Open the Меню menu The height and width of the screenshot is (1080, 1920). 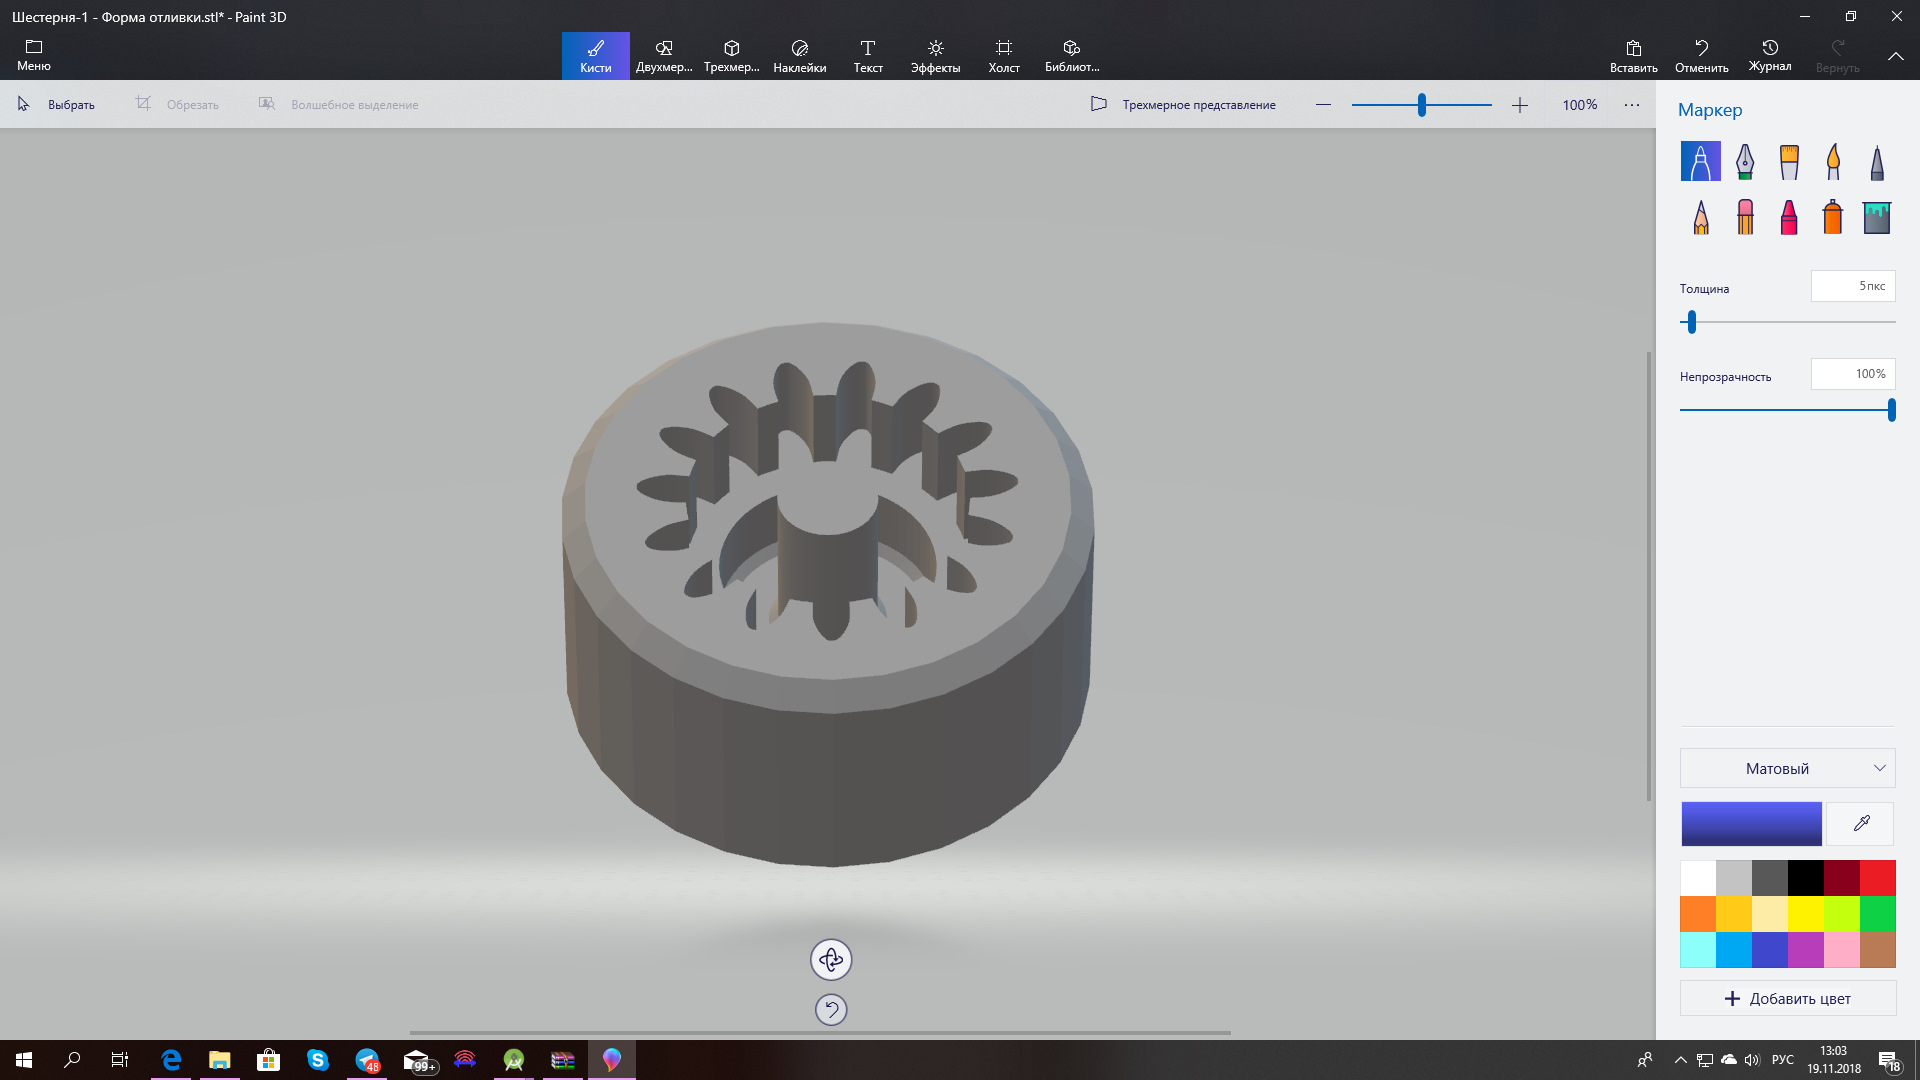(x=34, y=56)
